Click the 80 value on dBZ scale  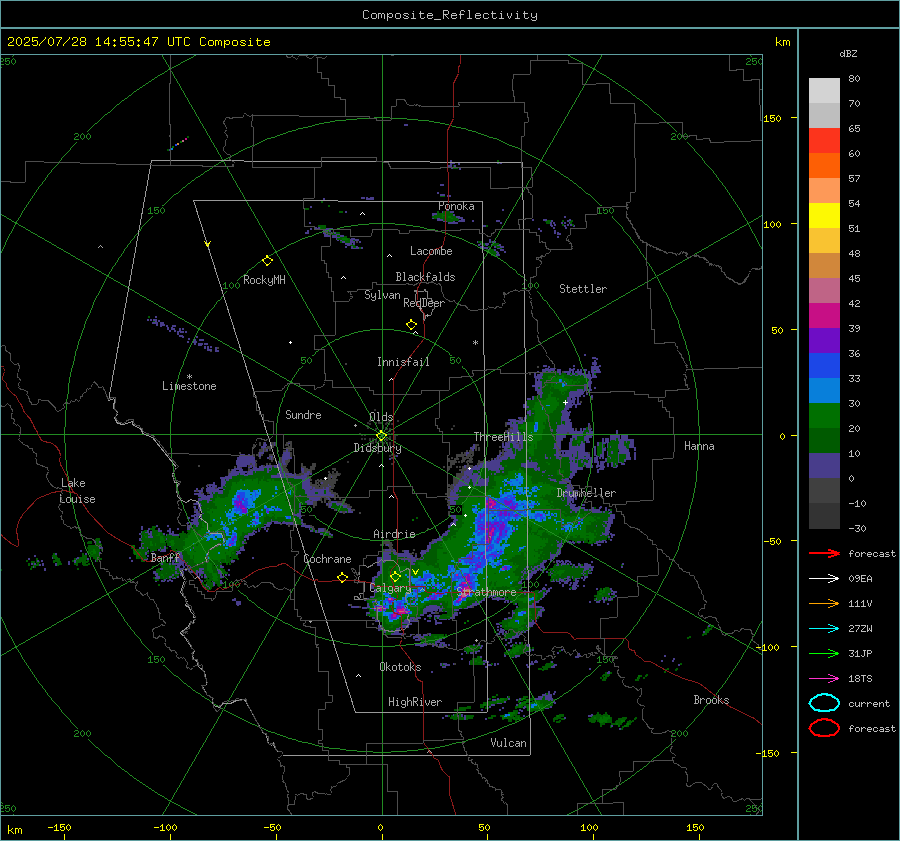tap(854, 79)
